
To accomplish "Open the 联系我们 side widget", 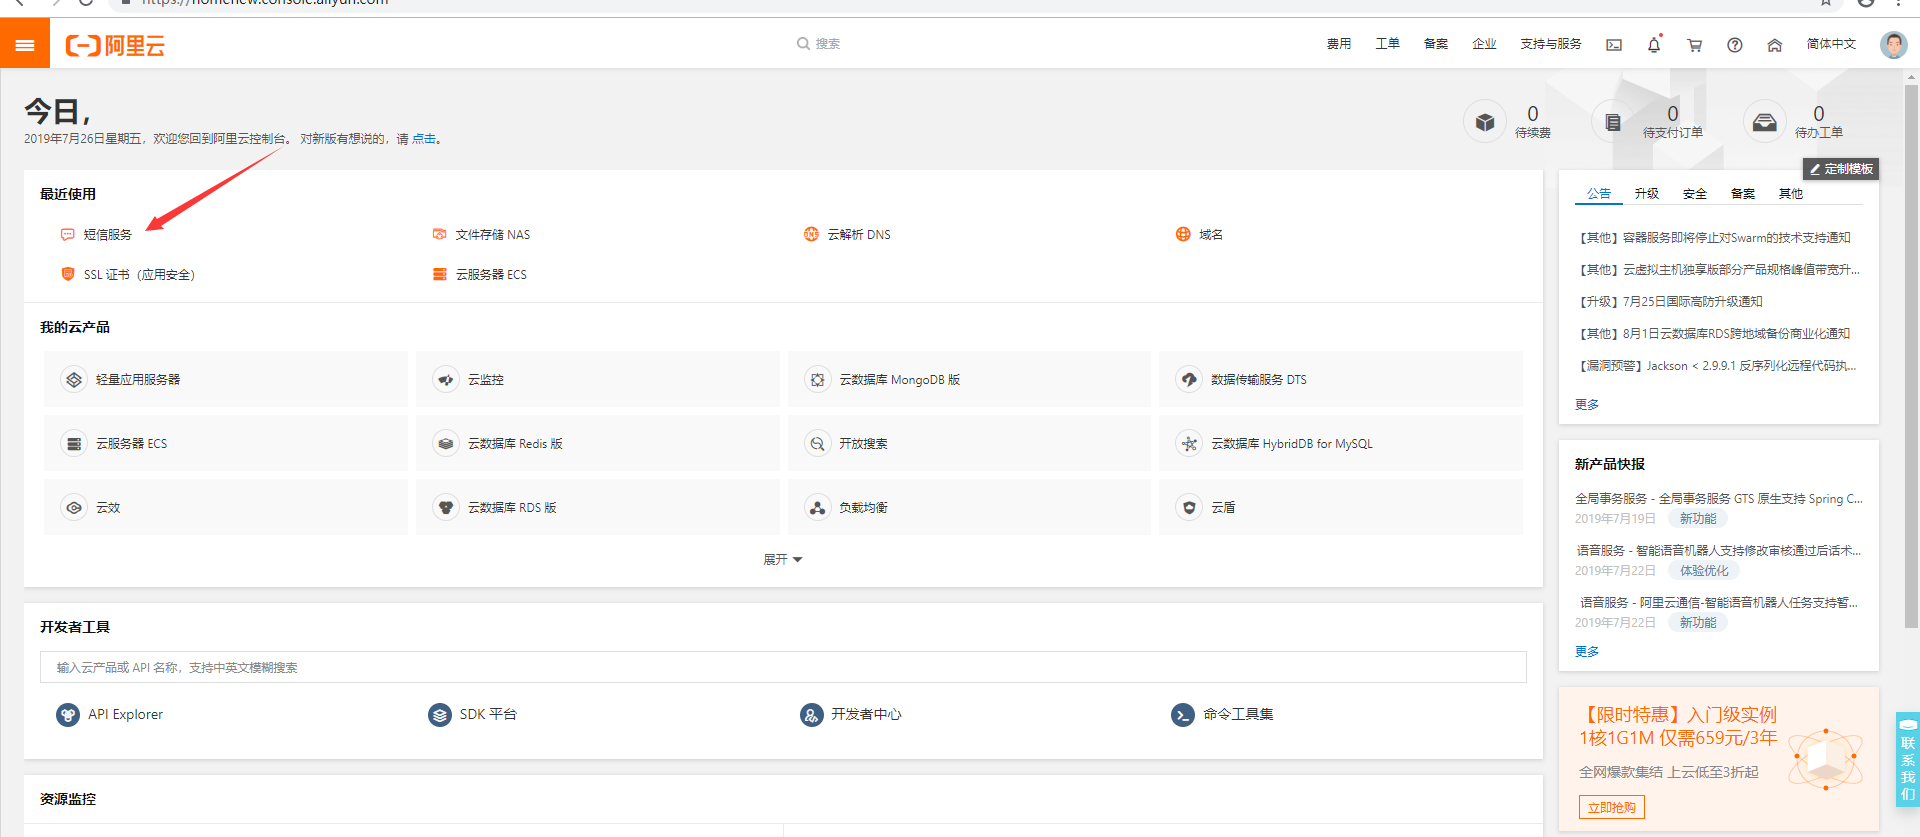I will 1907,760.
